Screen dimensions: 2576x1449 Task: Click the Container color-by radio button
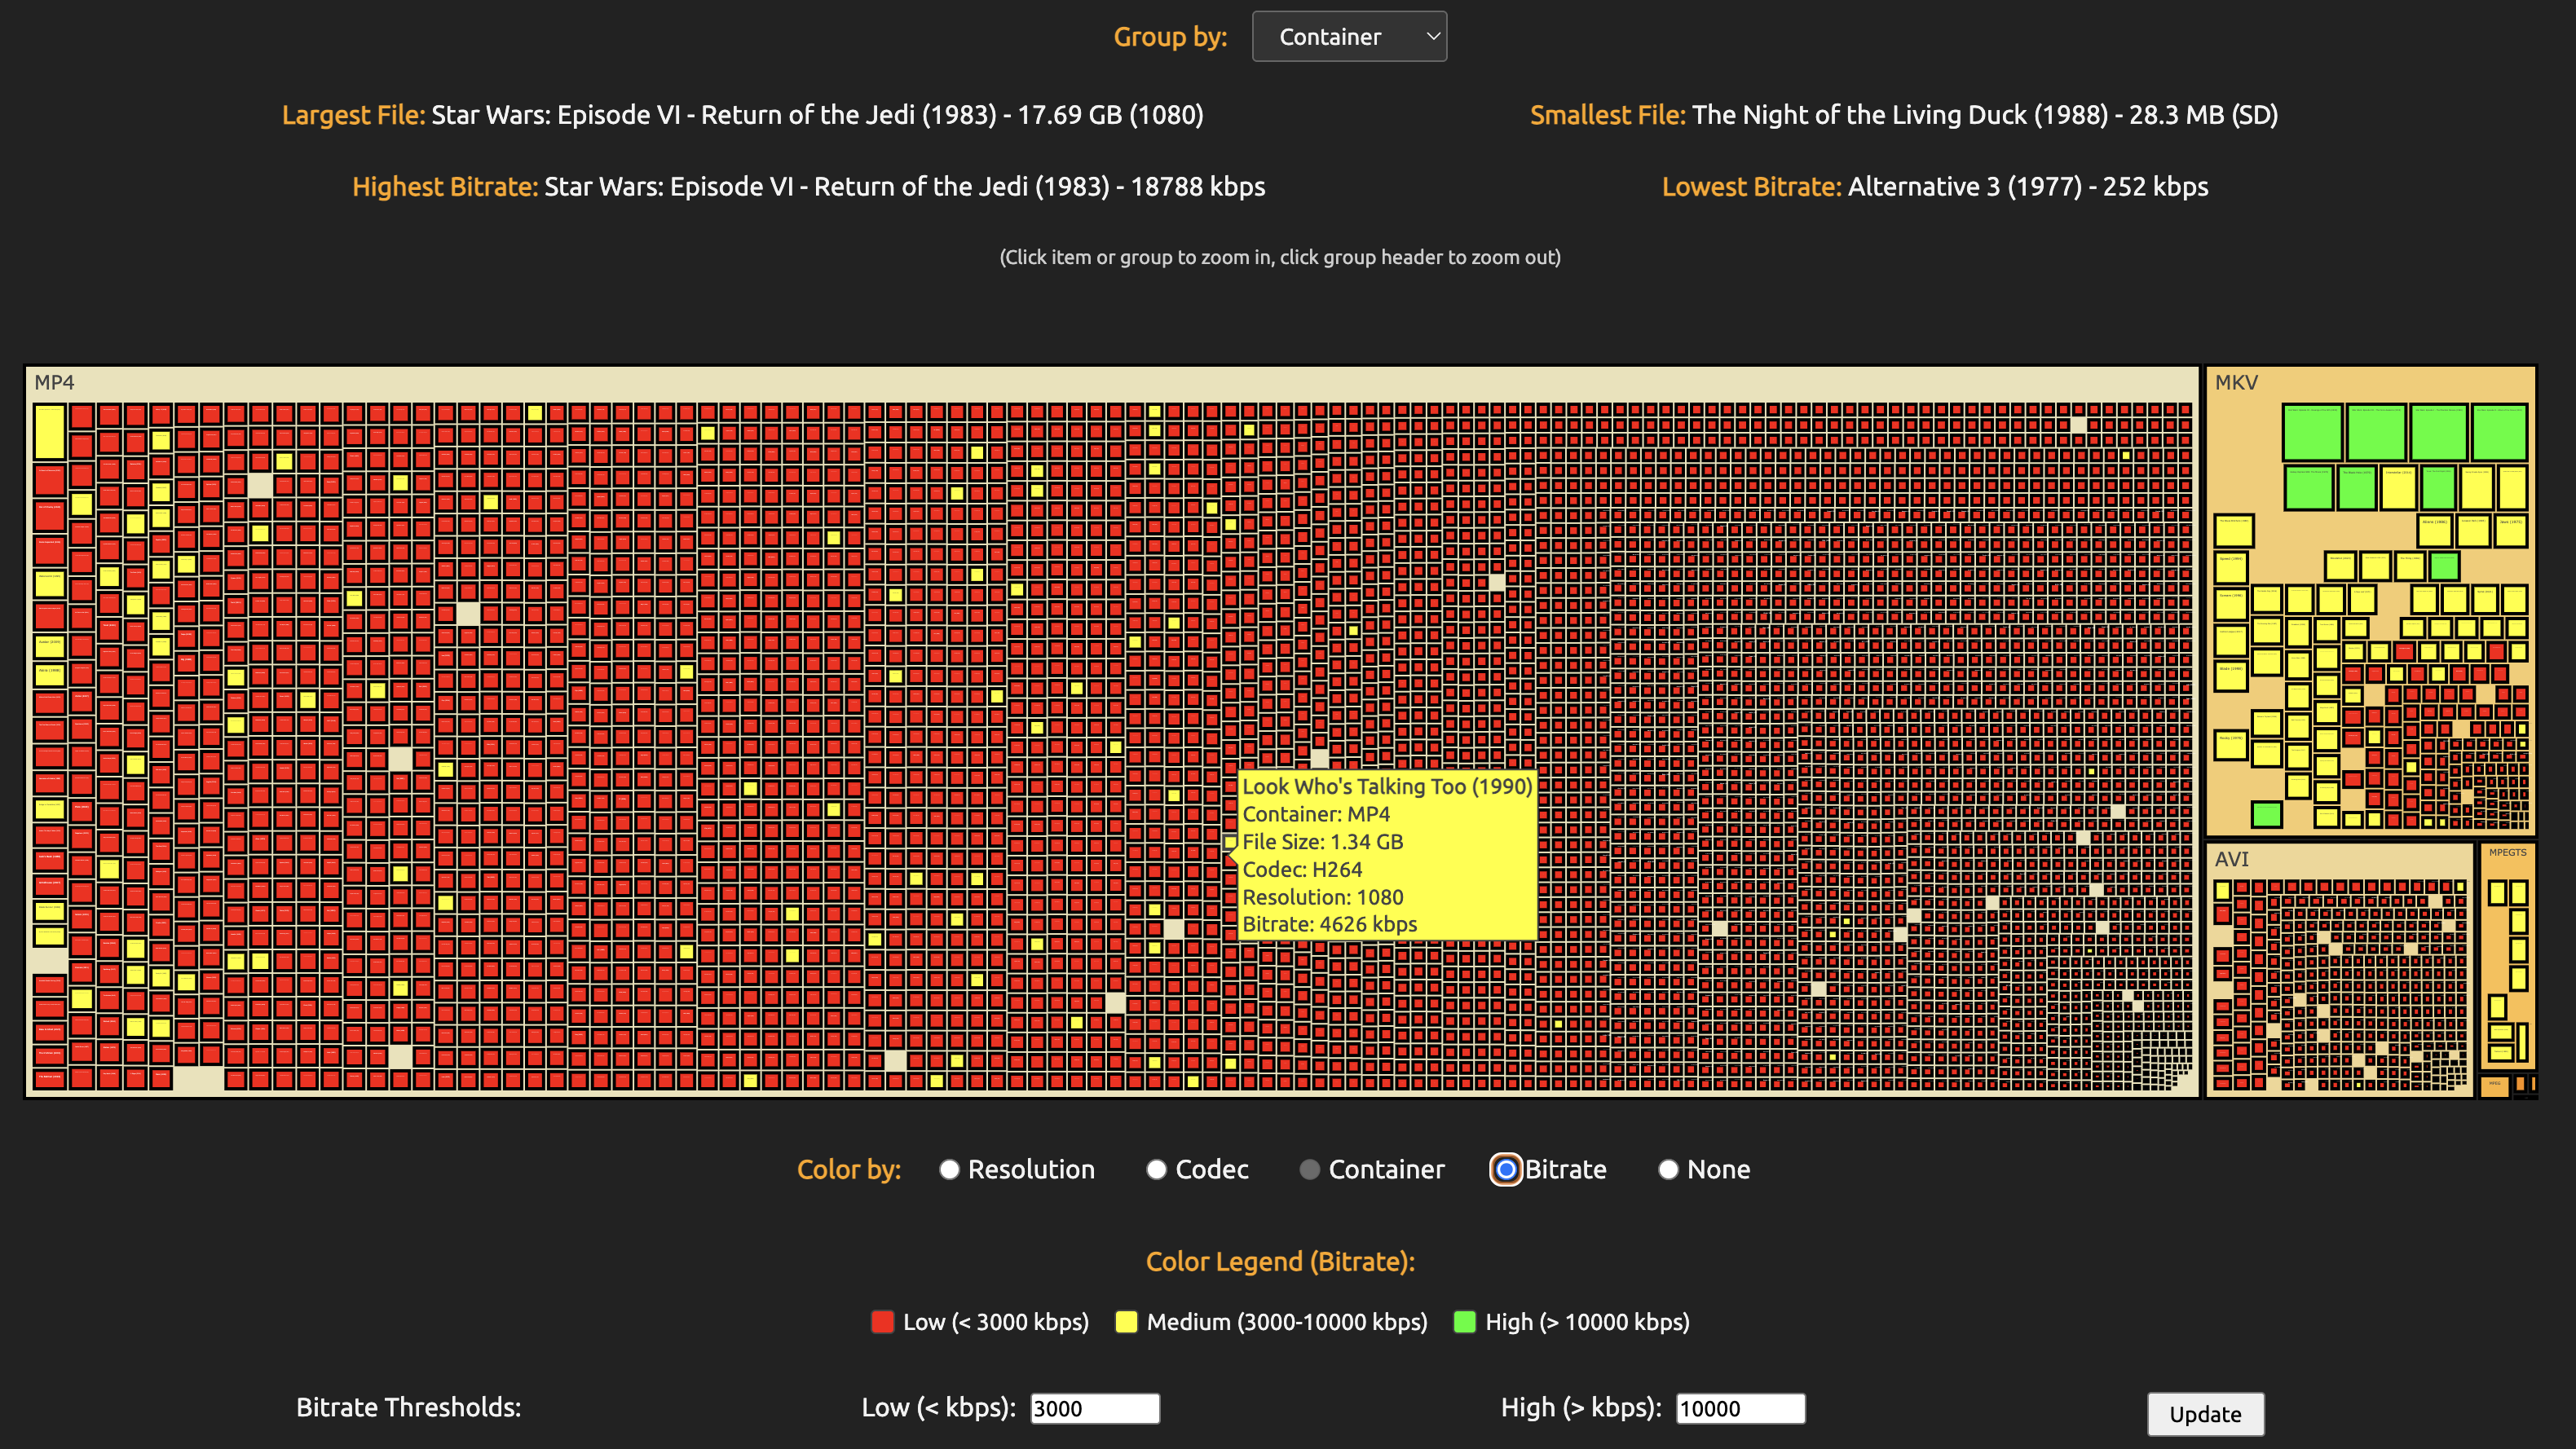(1309, 1169)
